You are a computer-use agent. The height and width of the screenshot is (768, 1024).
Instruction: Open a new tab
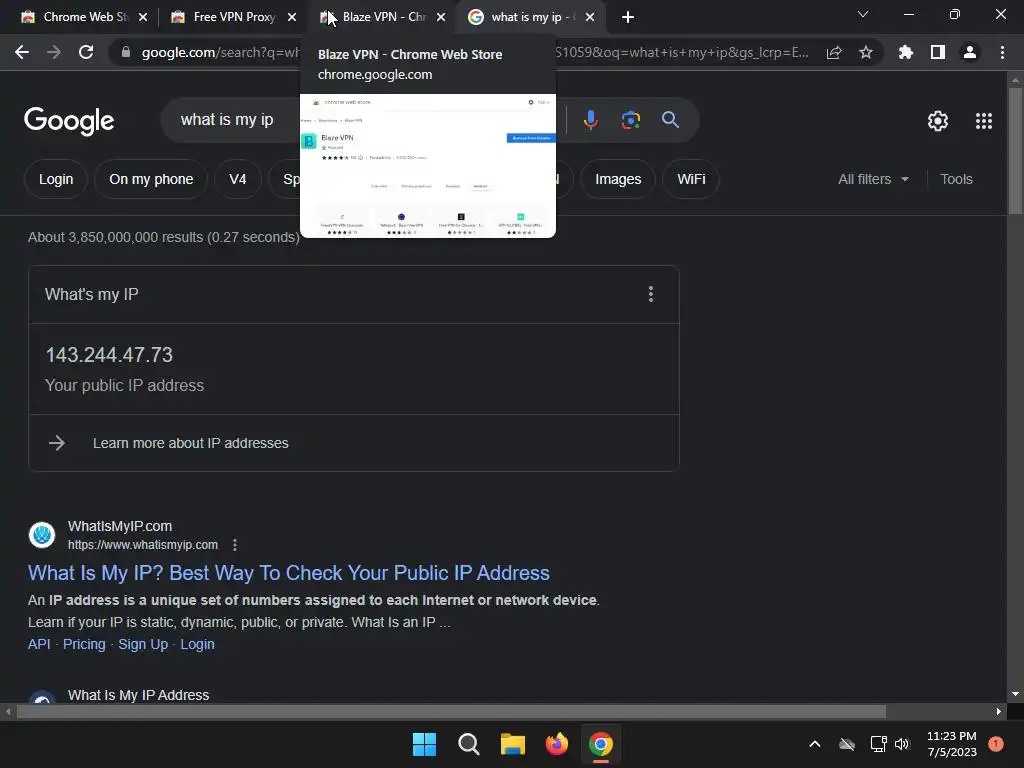[628, 17]
